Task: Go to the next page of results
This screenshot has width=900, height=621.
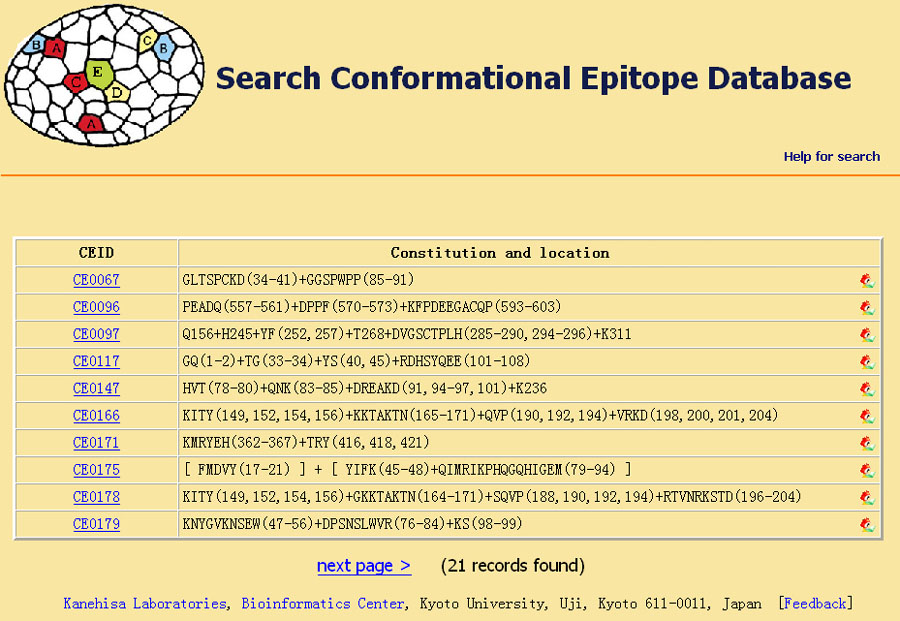Action: [x=364, y=566]
